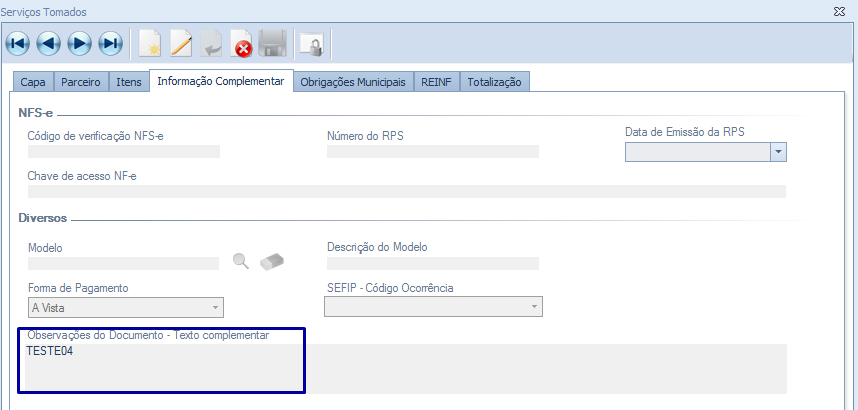Select the Itens tab
858x410 pixels.
point(129,82)
